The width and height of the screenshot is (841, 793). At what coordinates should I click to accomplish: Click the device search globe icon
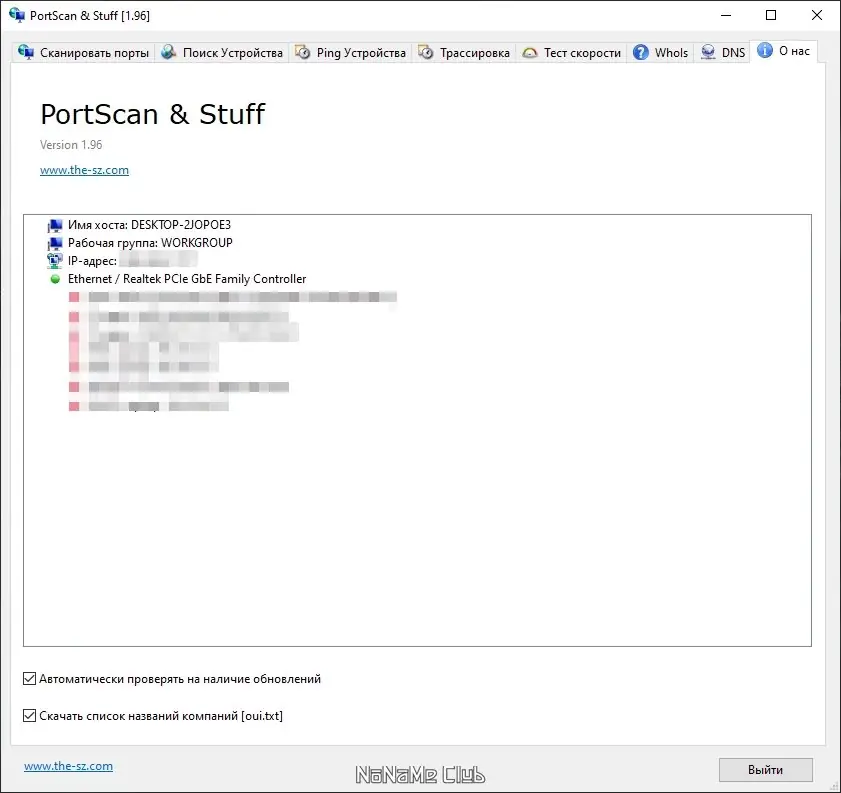click(168, 52)
